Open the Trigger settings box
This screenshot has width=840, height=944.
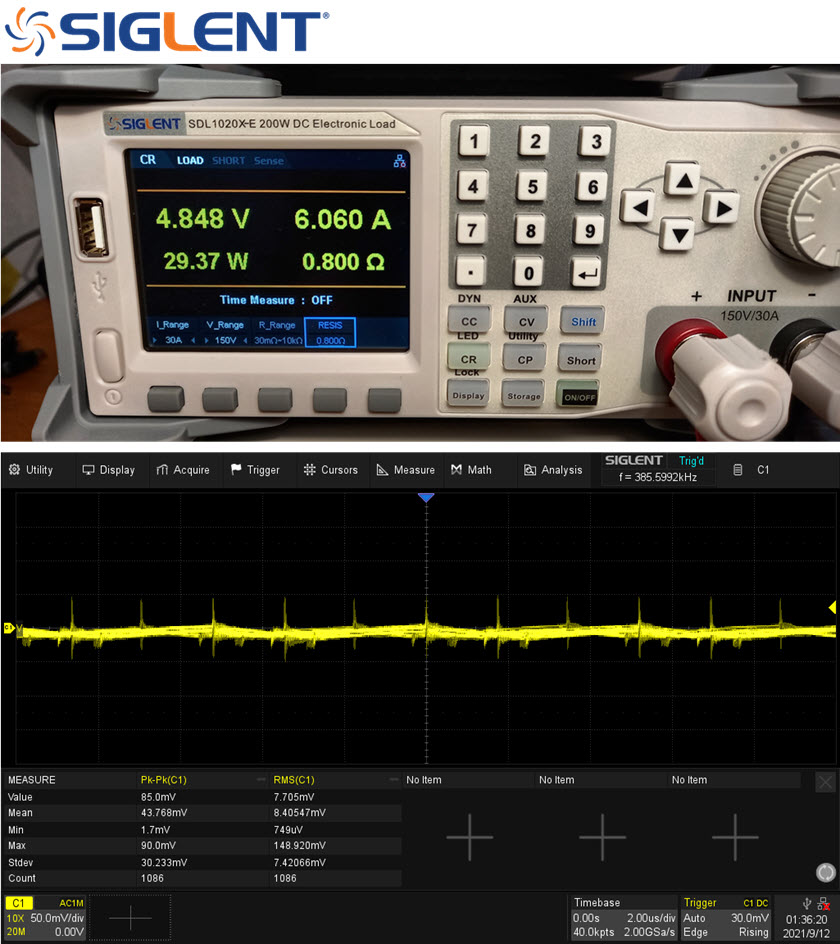[x=727, y=919]
